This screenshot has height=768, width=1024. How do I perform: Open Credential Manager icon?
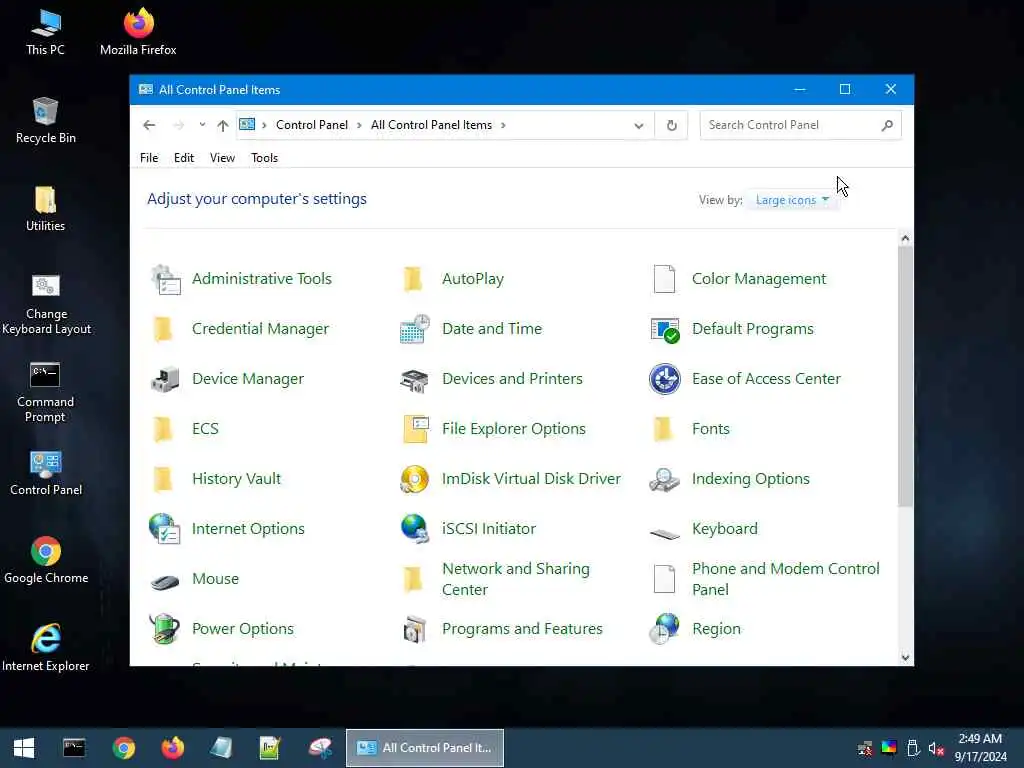coord(163,329)
